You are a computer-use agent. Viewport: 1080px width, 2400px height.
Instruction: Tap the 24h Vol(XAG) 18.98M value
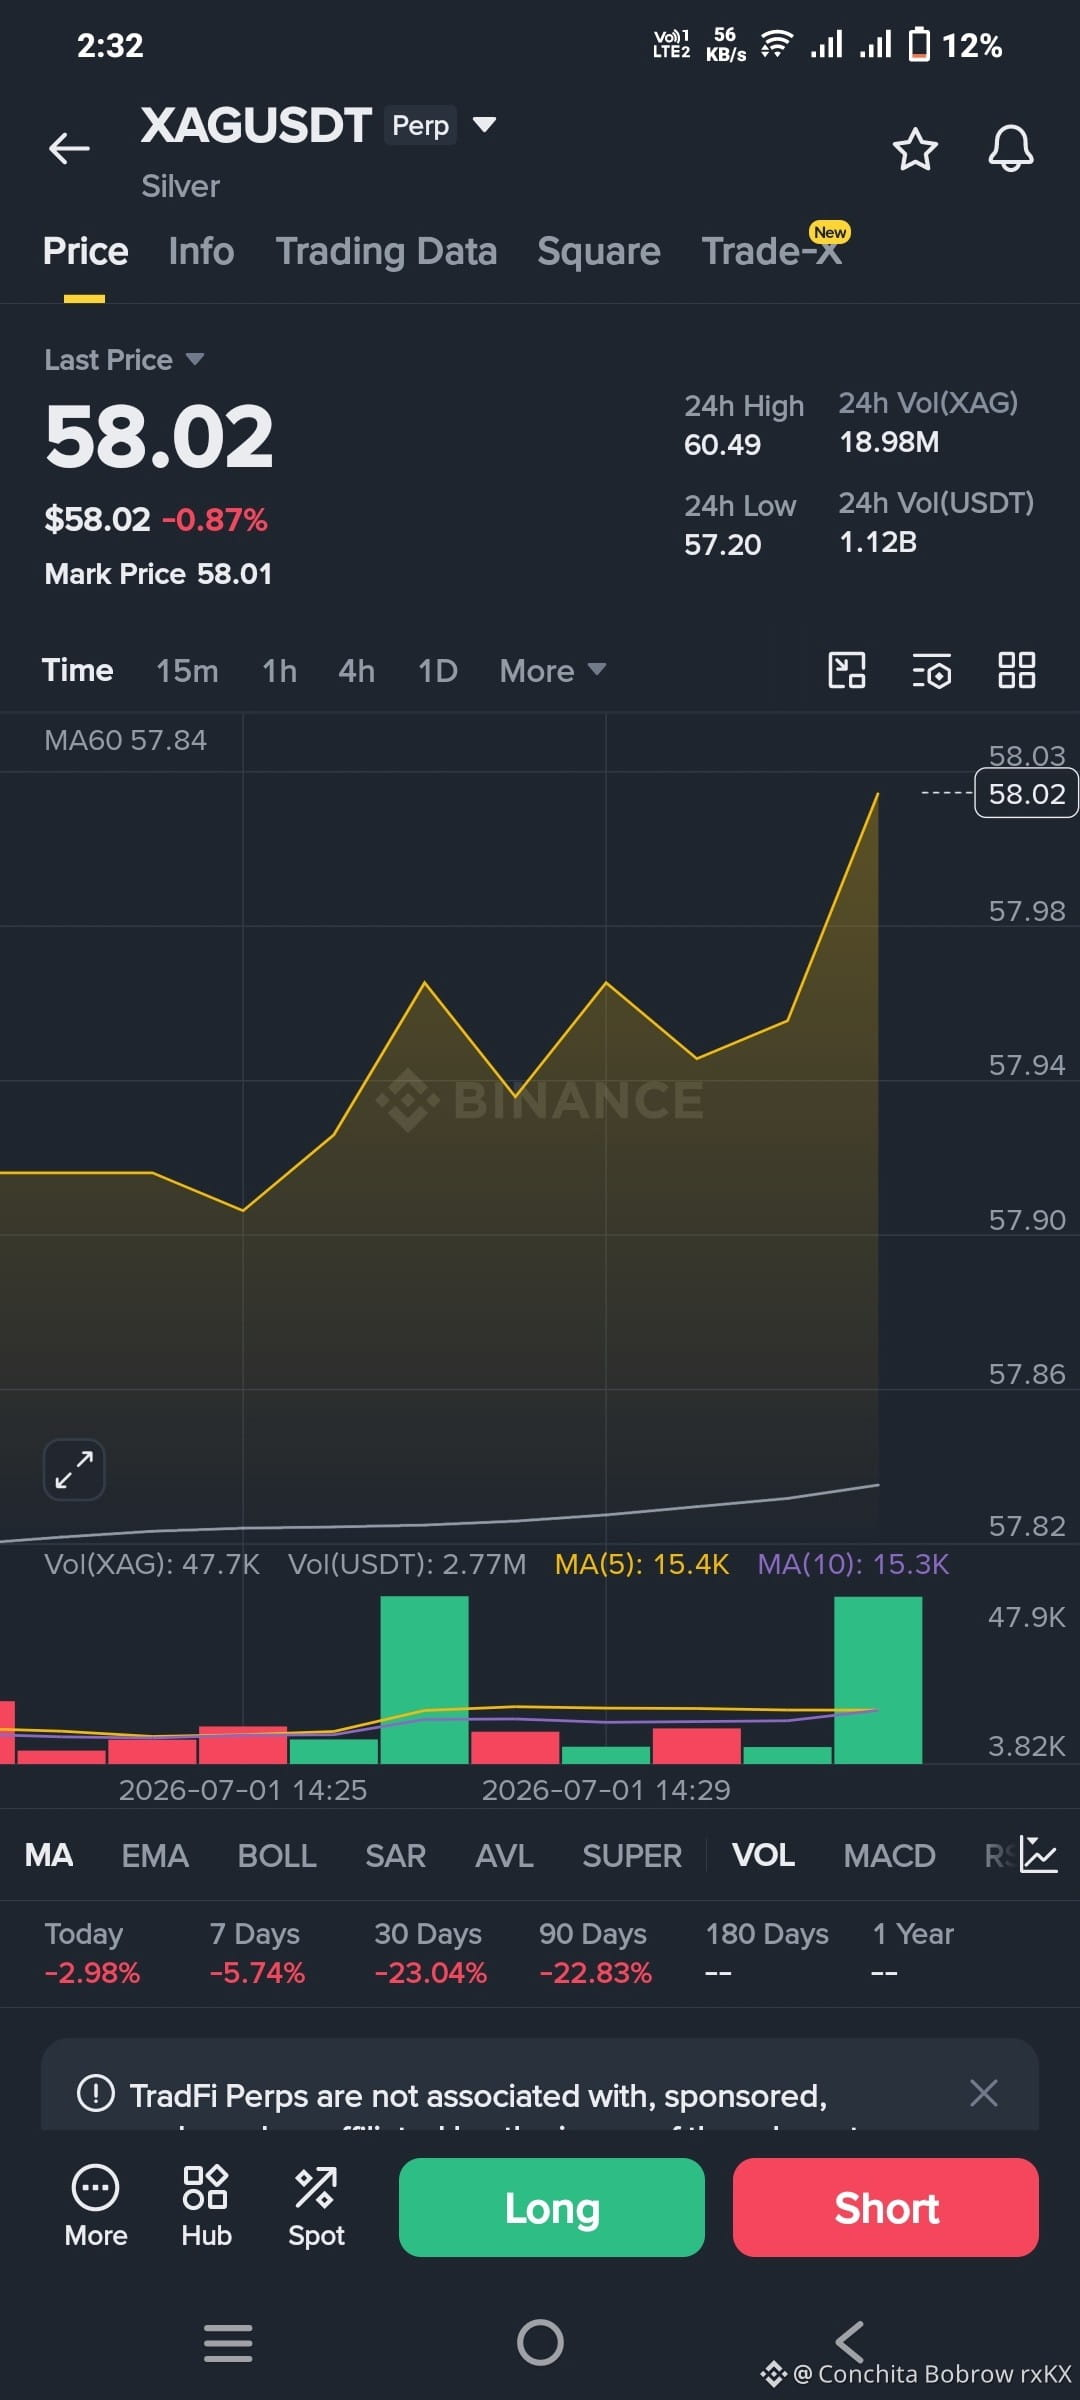(889, 442)
